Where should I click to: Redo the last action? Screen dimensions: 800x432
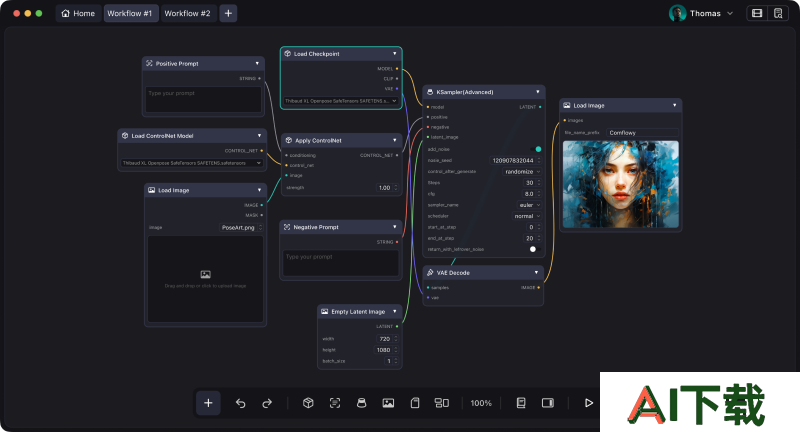coord(267,403)
